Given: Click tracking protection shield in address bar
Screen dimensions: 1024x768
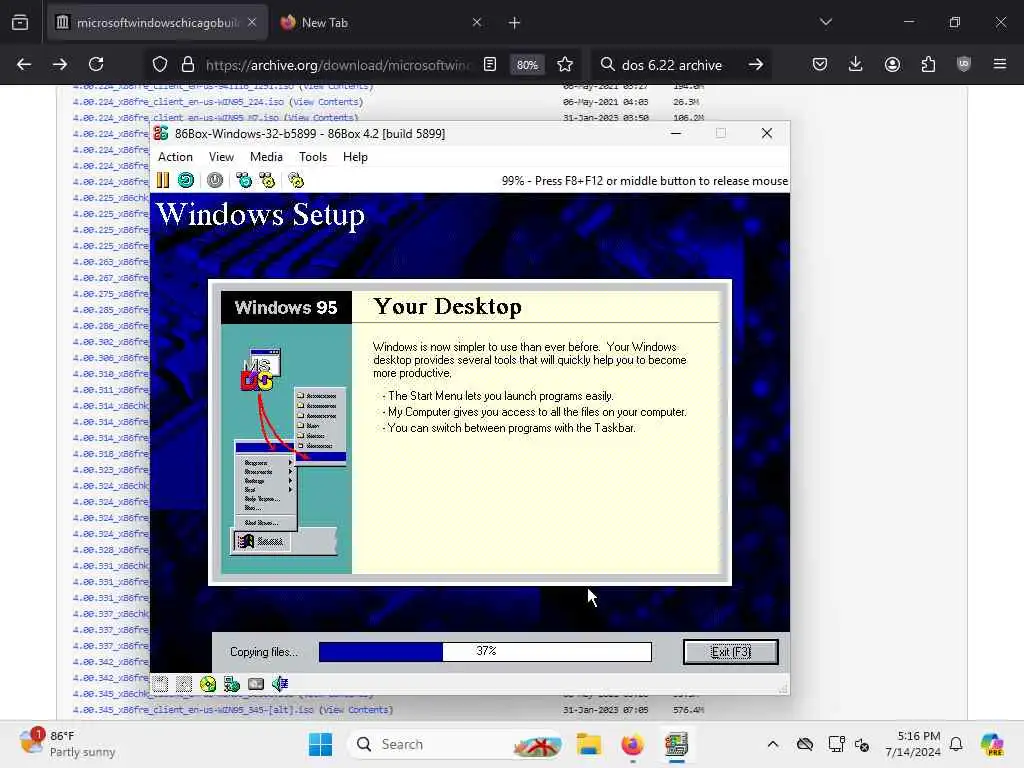Looking at the screenshot, I should coord(160,64).
